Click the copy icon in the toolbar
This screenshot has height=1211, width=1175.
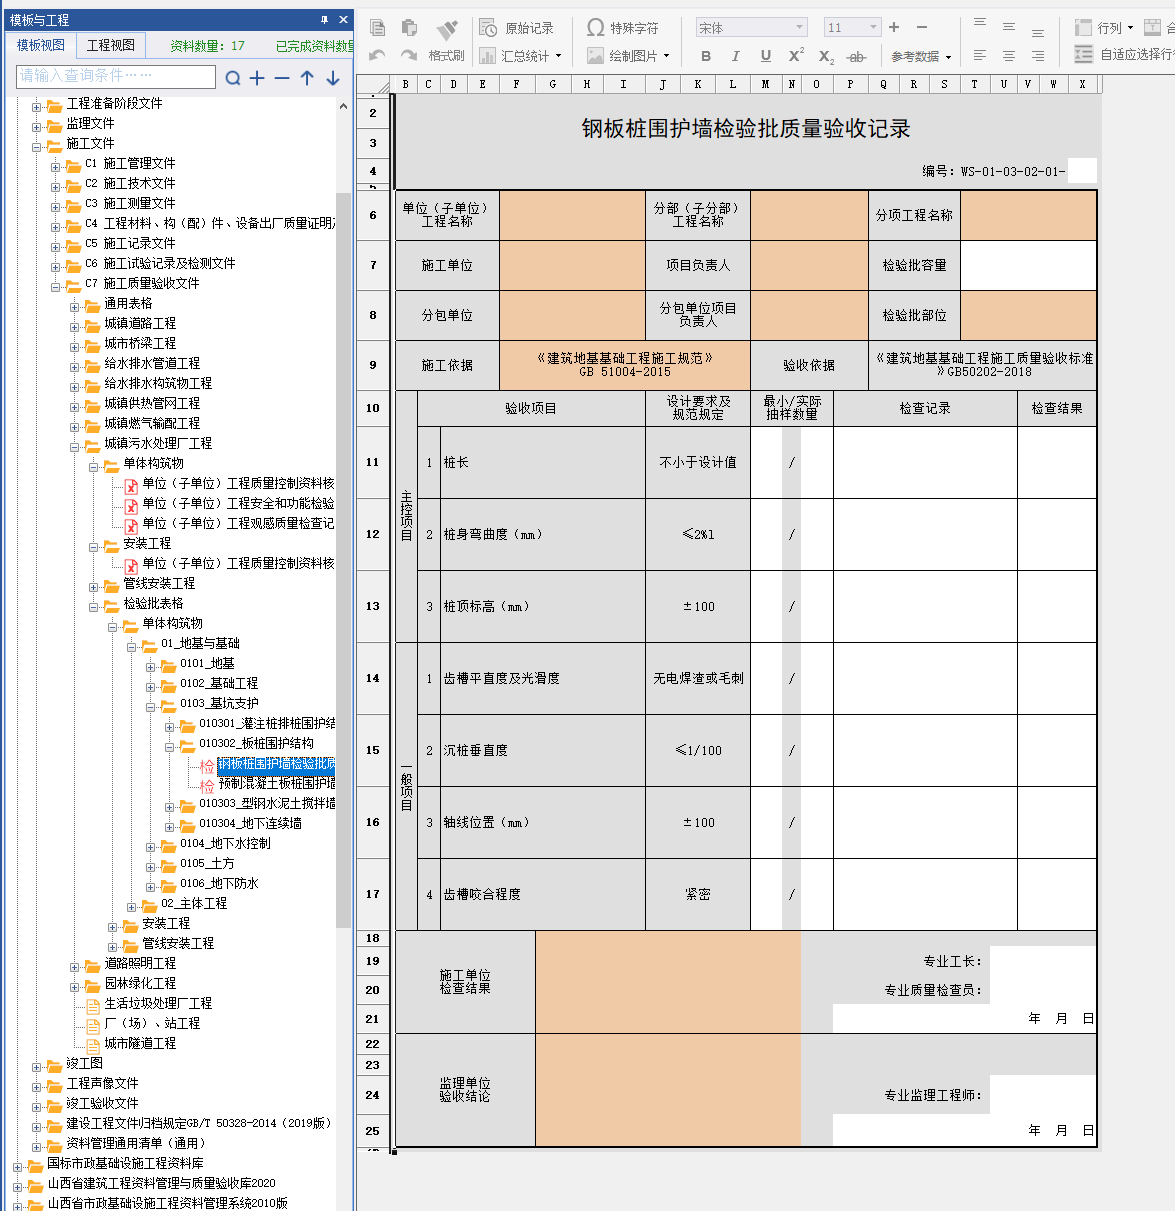(378, 28)
